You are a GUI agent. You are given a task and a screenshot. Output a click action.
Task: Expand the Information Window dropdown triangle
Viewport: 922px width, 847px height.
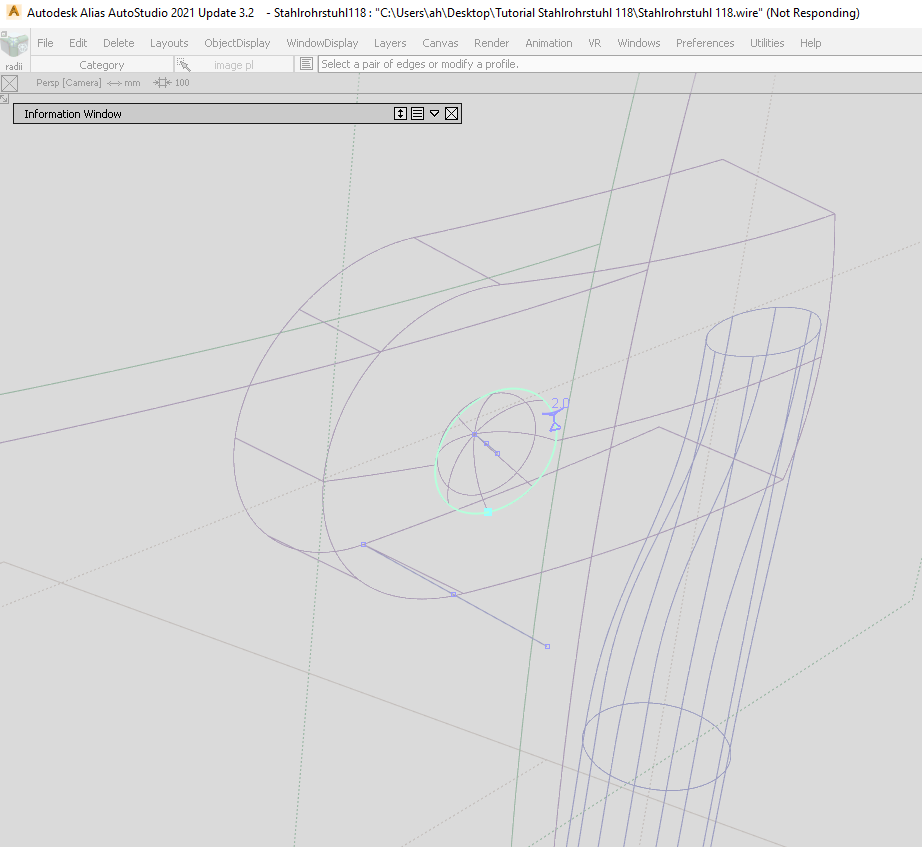click(x=434, y=113)
